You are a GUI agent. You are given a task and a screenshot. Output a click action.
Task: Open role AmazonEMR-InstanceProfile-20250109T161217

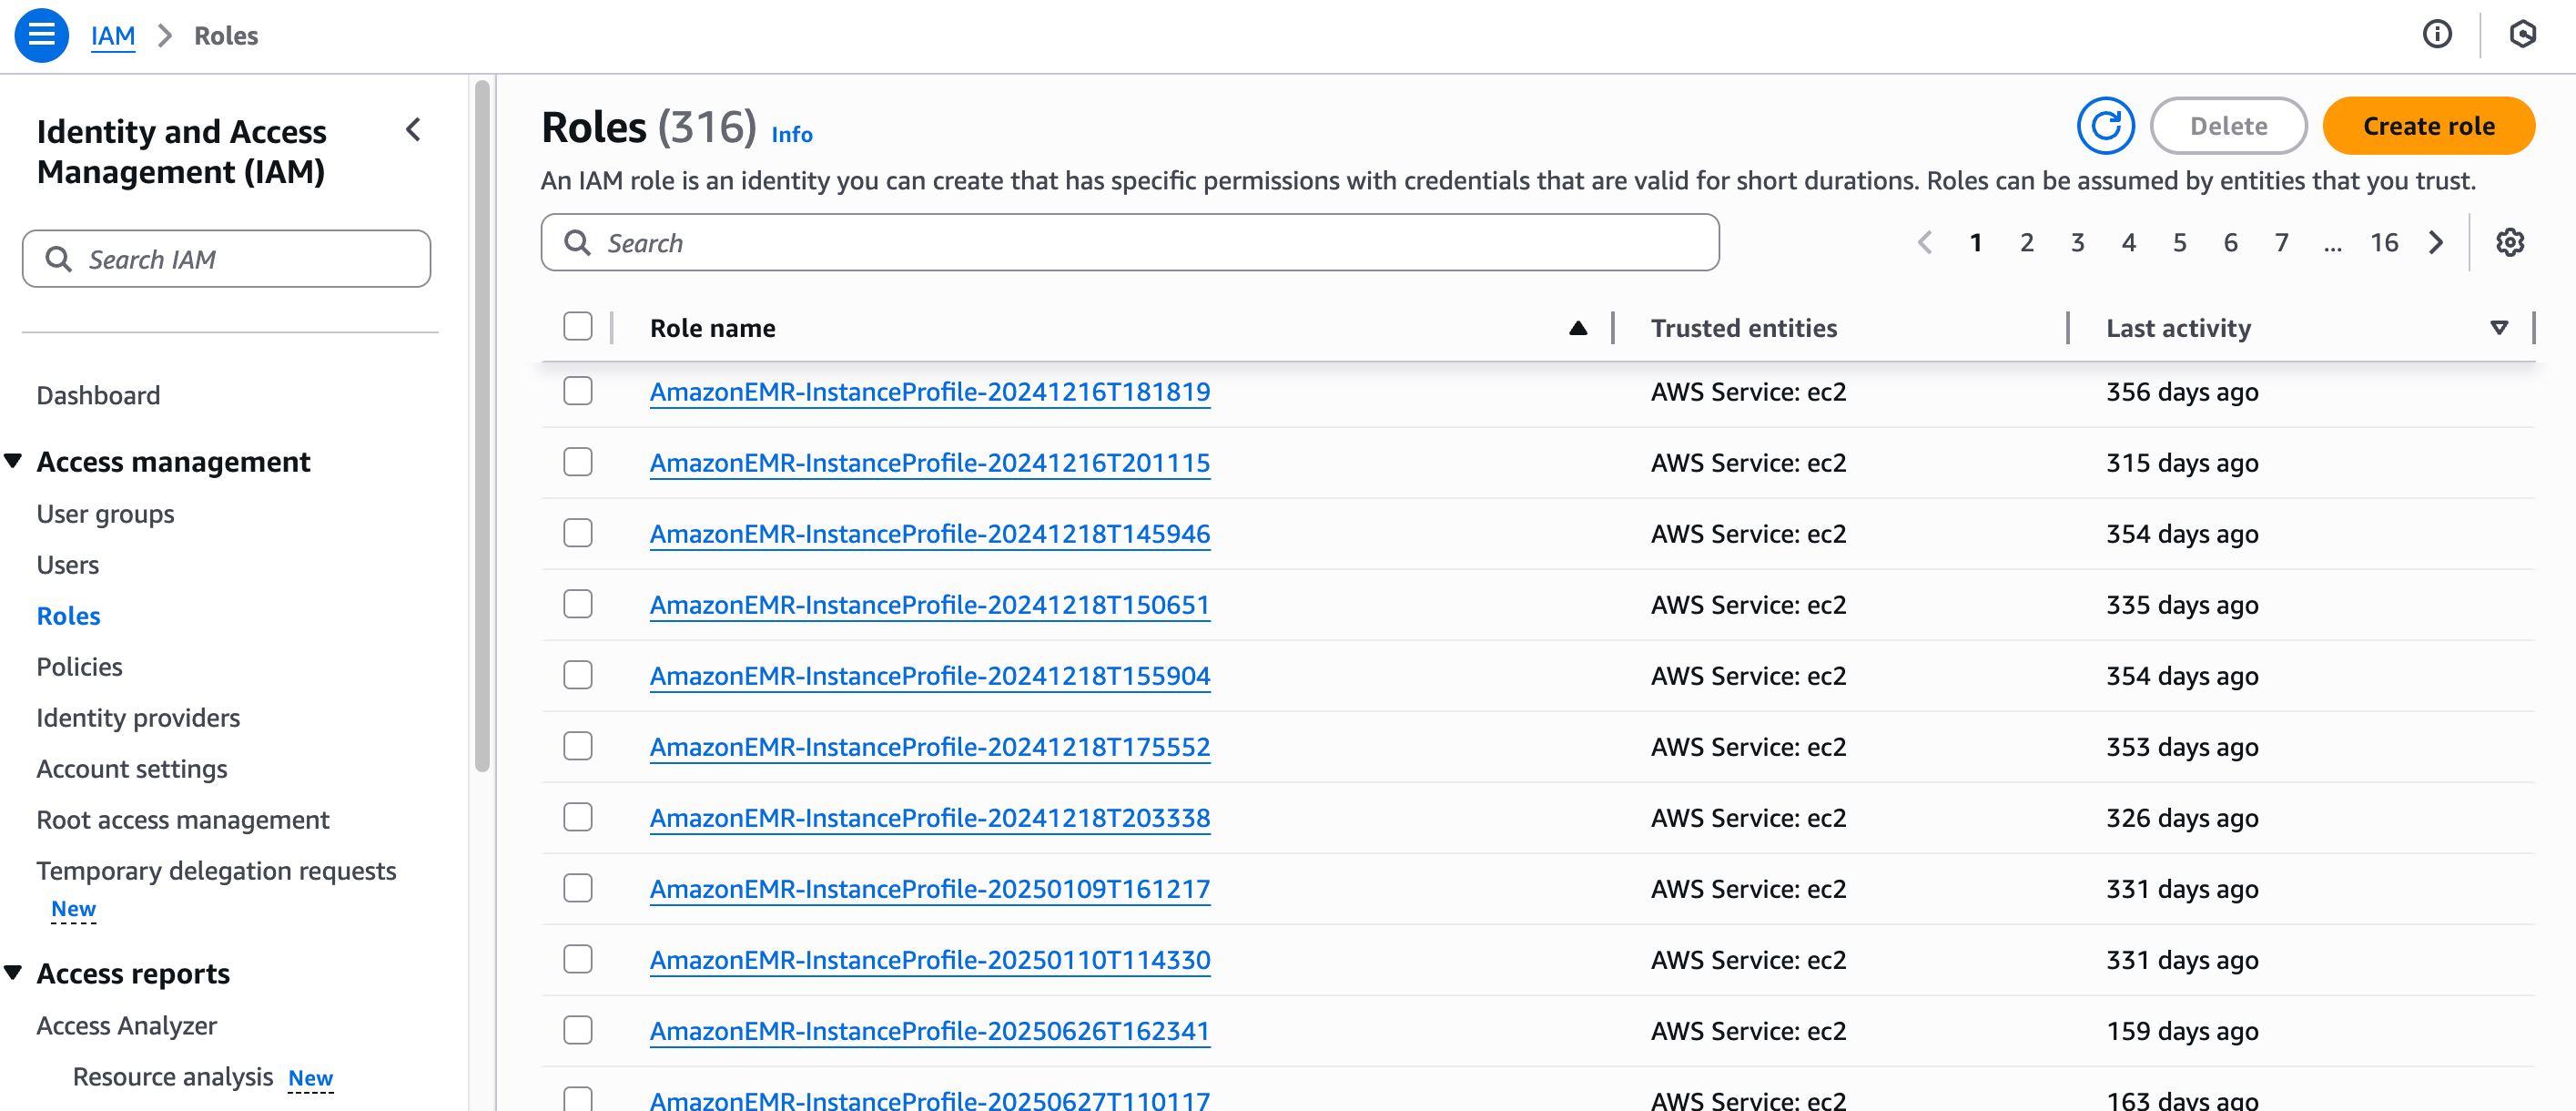(929, 888)
